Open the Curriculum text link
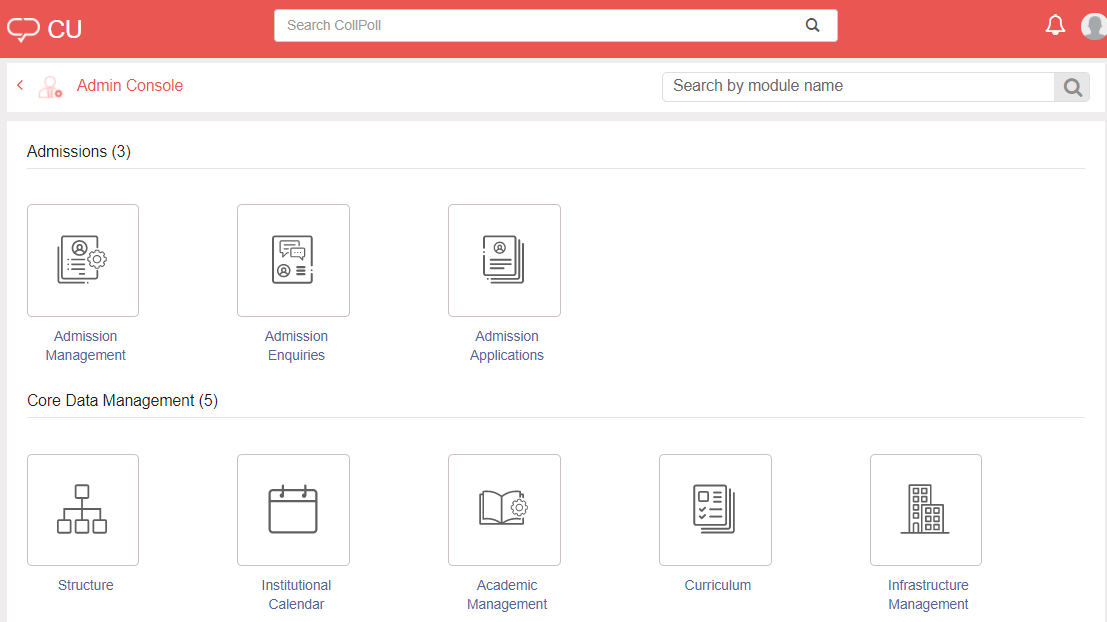This screenshot has height=622, width=1107. (717, 585)
